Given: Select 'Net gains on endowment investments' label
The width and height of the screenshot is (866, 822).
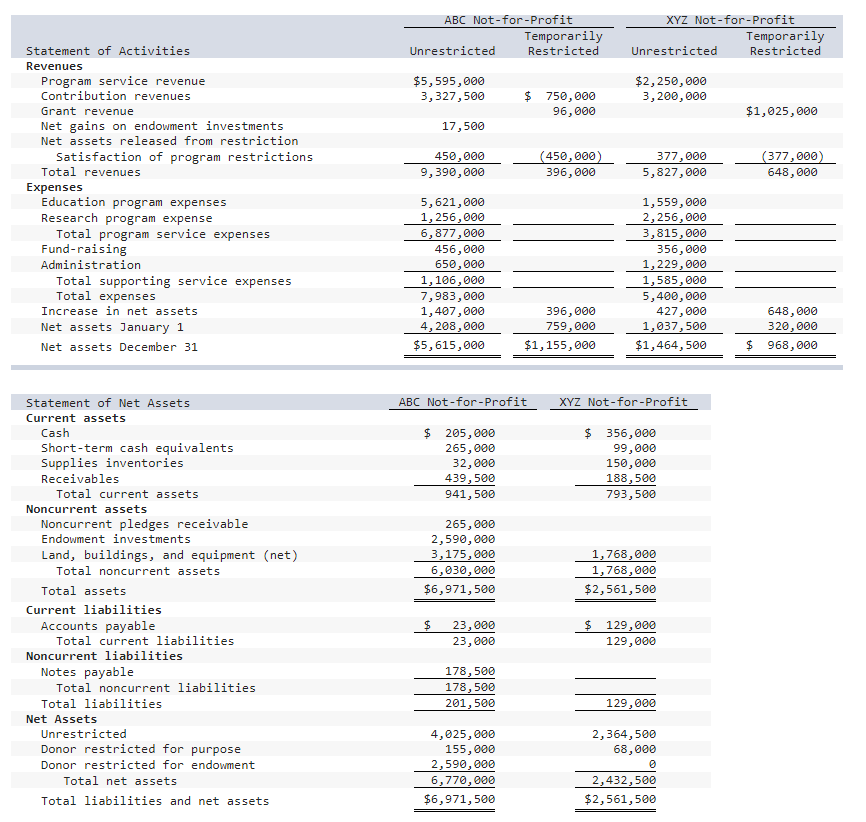Looking at the screenshot, I should click(x=162, y=126).
